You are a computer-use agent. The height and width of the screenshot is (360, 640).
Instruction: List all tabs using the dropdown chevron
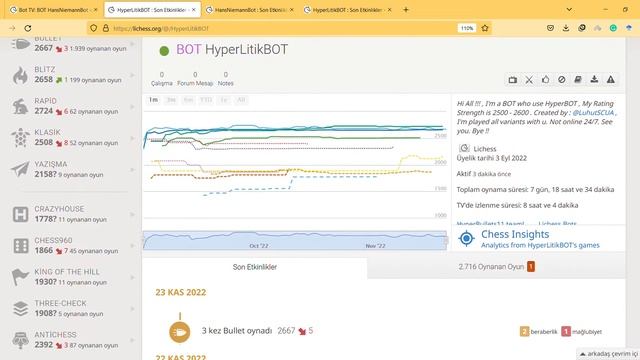(x=569, y=9)
